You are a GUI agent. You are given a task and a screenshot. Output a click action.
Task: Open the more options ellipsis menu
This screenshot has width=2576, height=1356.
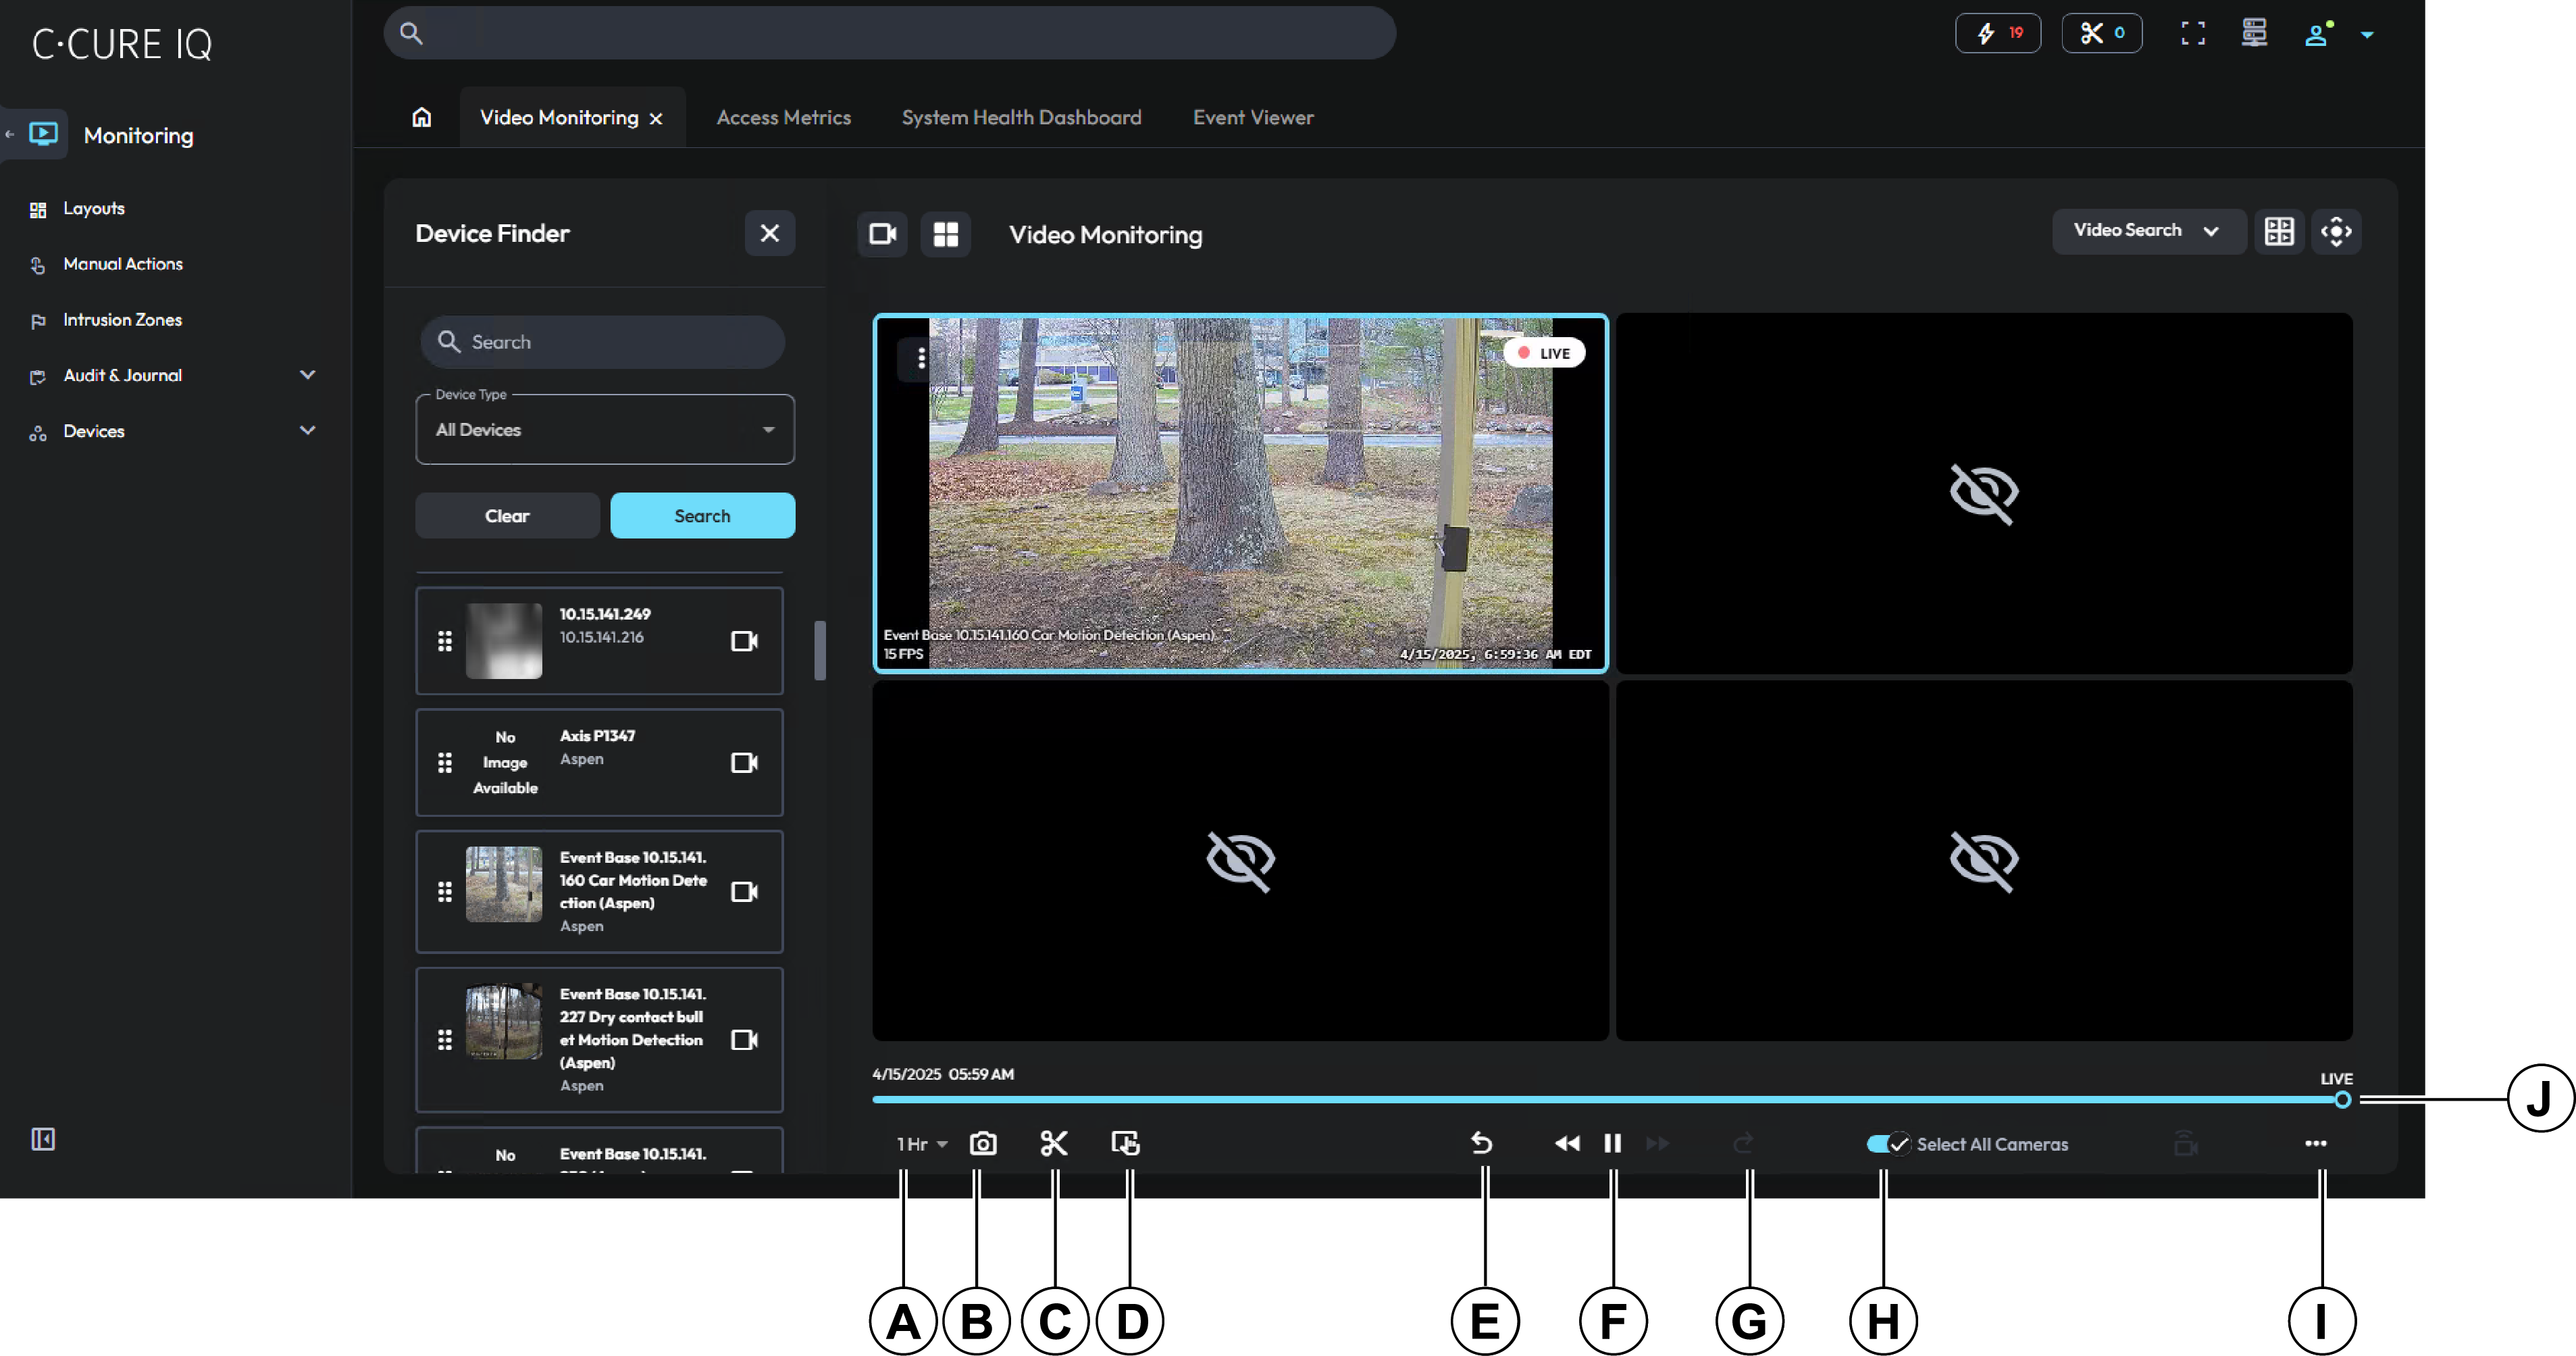[x=2315, y=1143]
